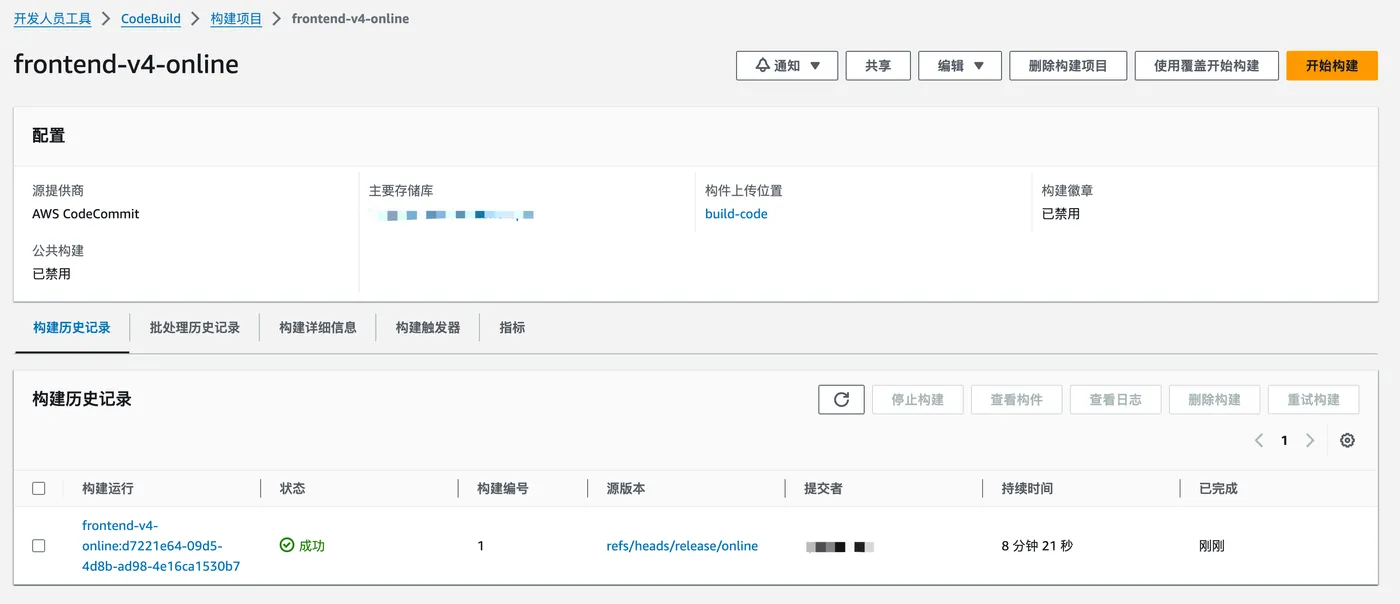Open the build-code artifact location link

[x=736, y=214]
